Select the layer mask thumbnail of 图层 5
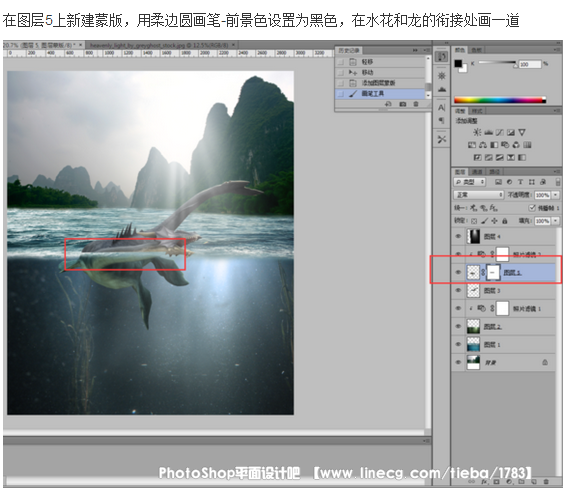The height and width of the screenshot is (490, 582). tap(493, 272)
